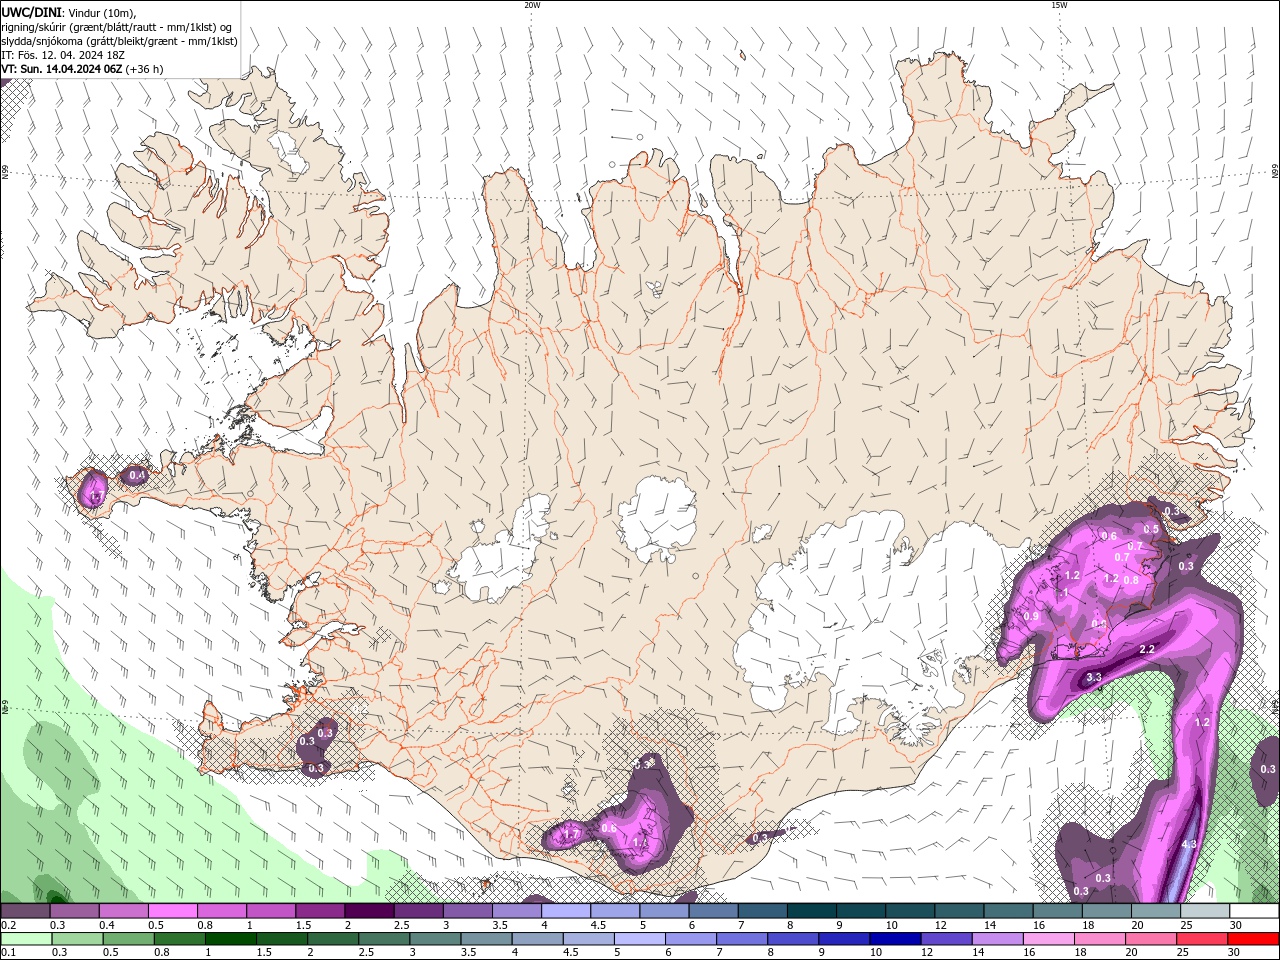
Task: Pick the 6 swatch in the top snow scale
Action: (714, 911)
